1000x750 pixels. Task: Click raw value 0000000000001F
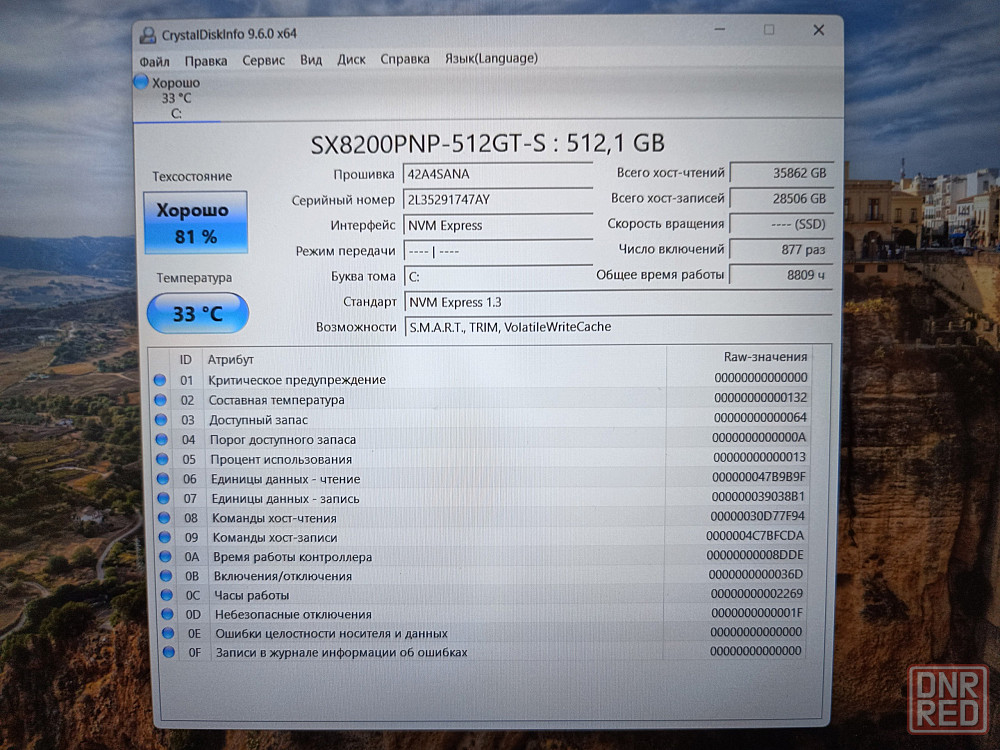tap(757, 612)
